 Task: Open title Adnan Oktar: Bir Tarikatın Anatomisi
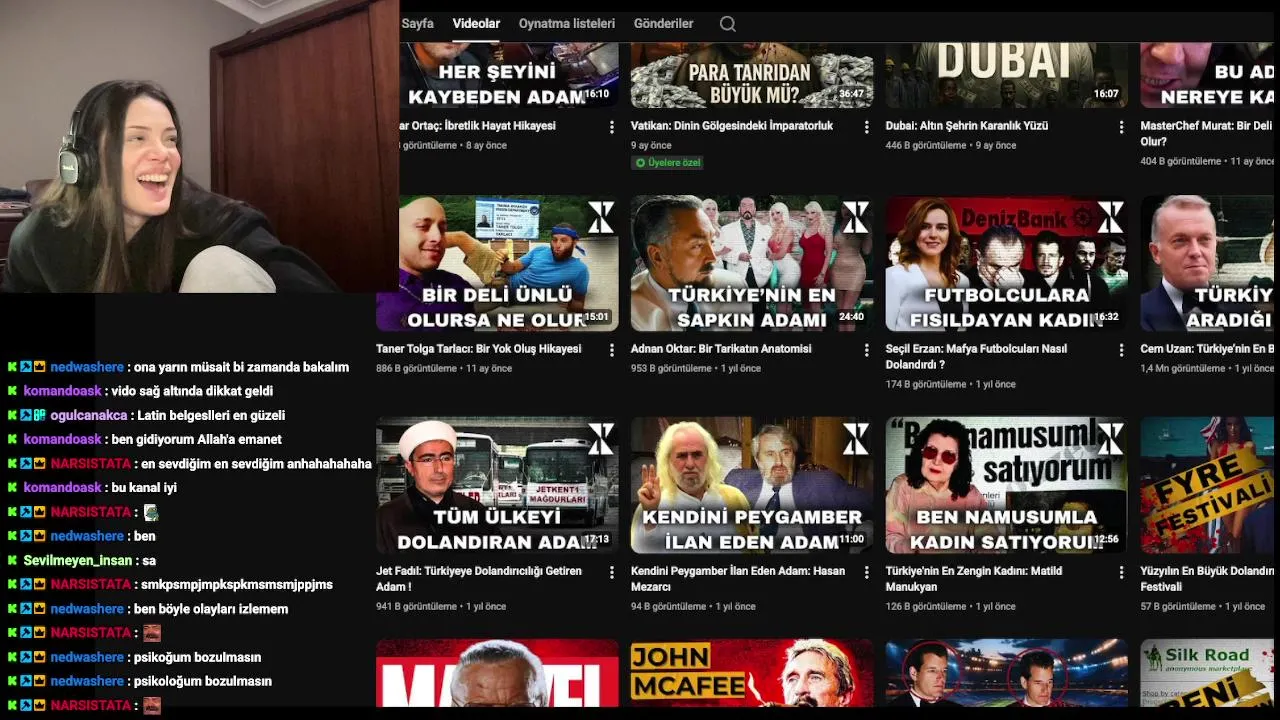tap(721, 349)
